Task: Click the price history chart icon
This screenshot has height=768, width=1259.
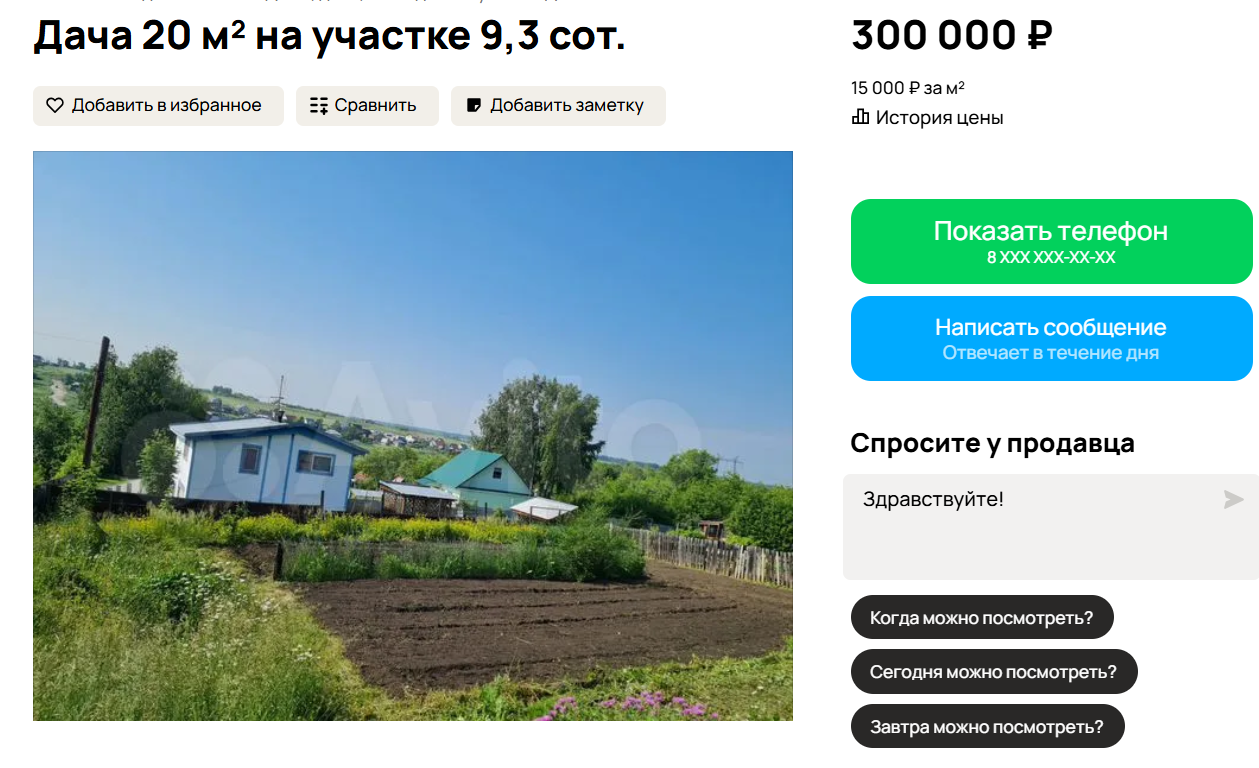Action: pos(860,117)
